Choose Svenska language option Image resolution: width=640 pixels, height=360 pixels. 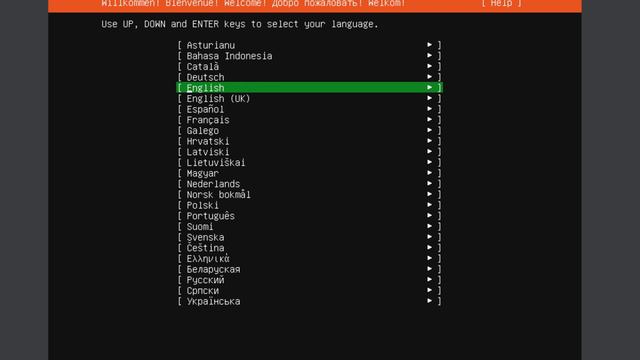(x=309, y=237)
